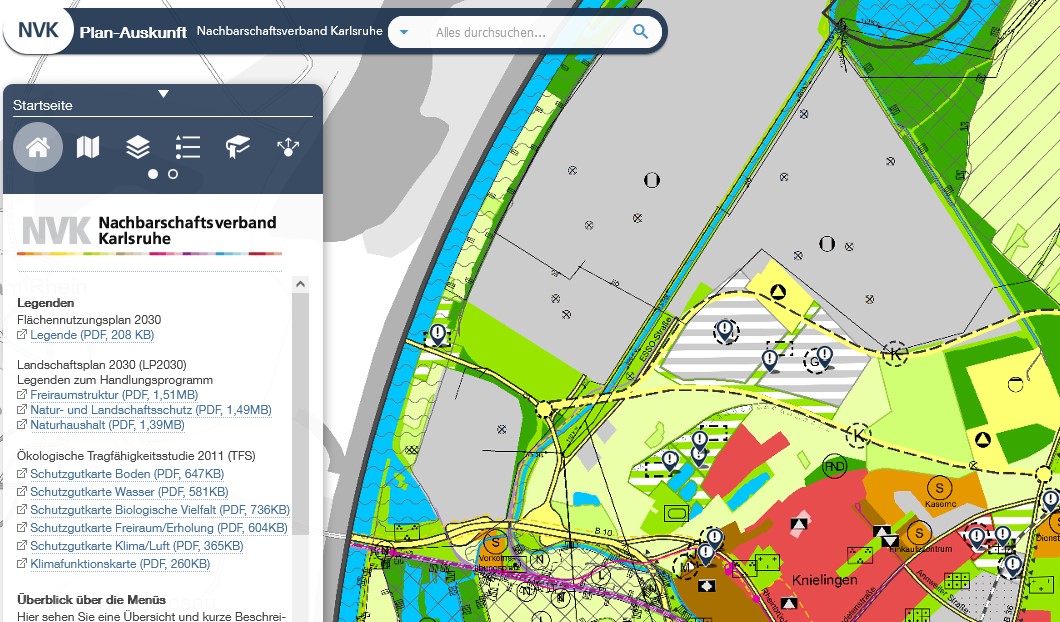Screen dimensions: 1060x622
Task: Open Natur- und Landschaftsschutz PDF link
Action: (151, 410)
